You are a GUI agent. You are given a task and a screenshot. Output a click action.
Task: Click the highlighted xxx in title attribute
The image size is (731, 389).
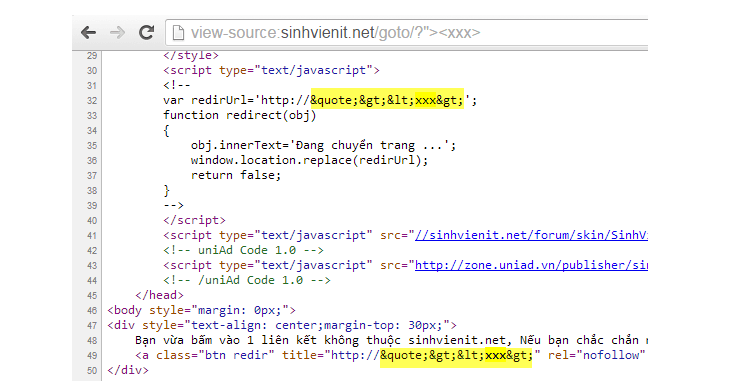pos(495,355)
